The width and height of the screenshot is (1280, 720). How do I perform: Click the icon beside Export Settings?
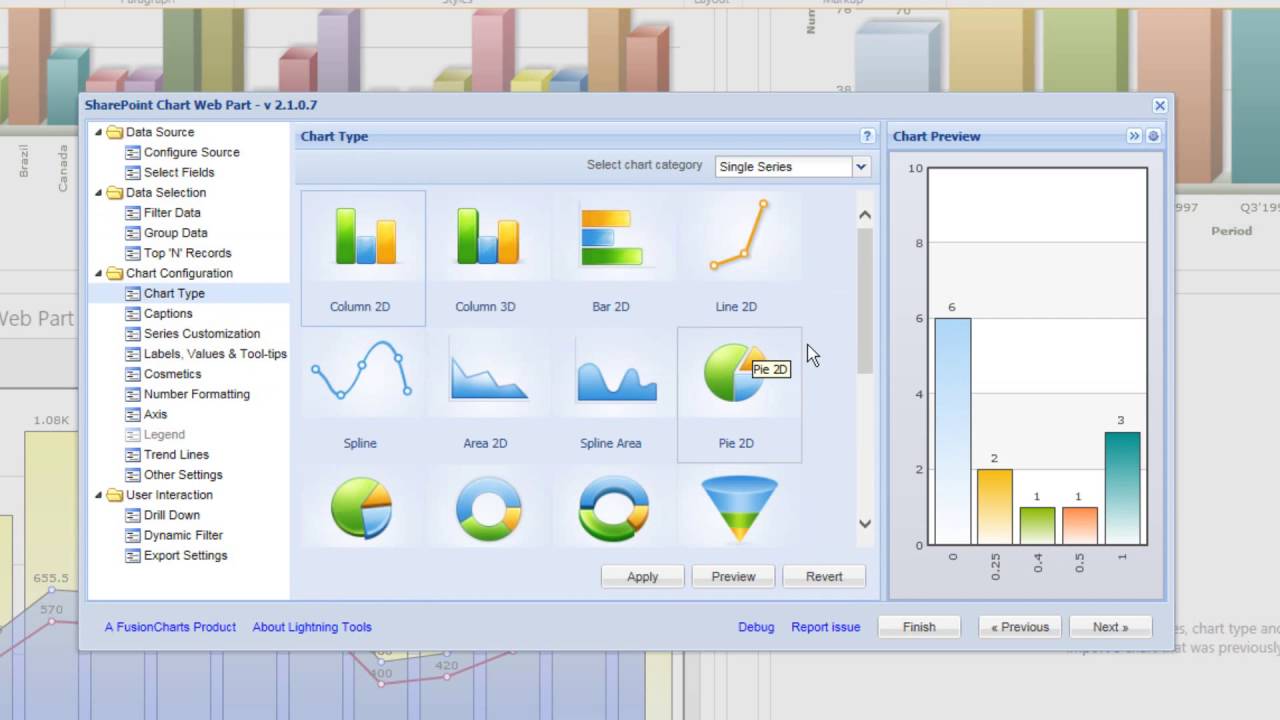[133, 555]
